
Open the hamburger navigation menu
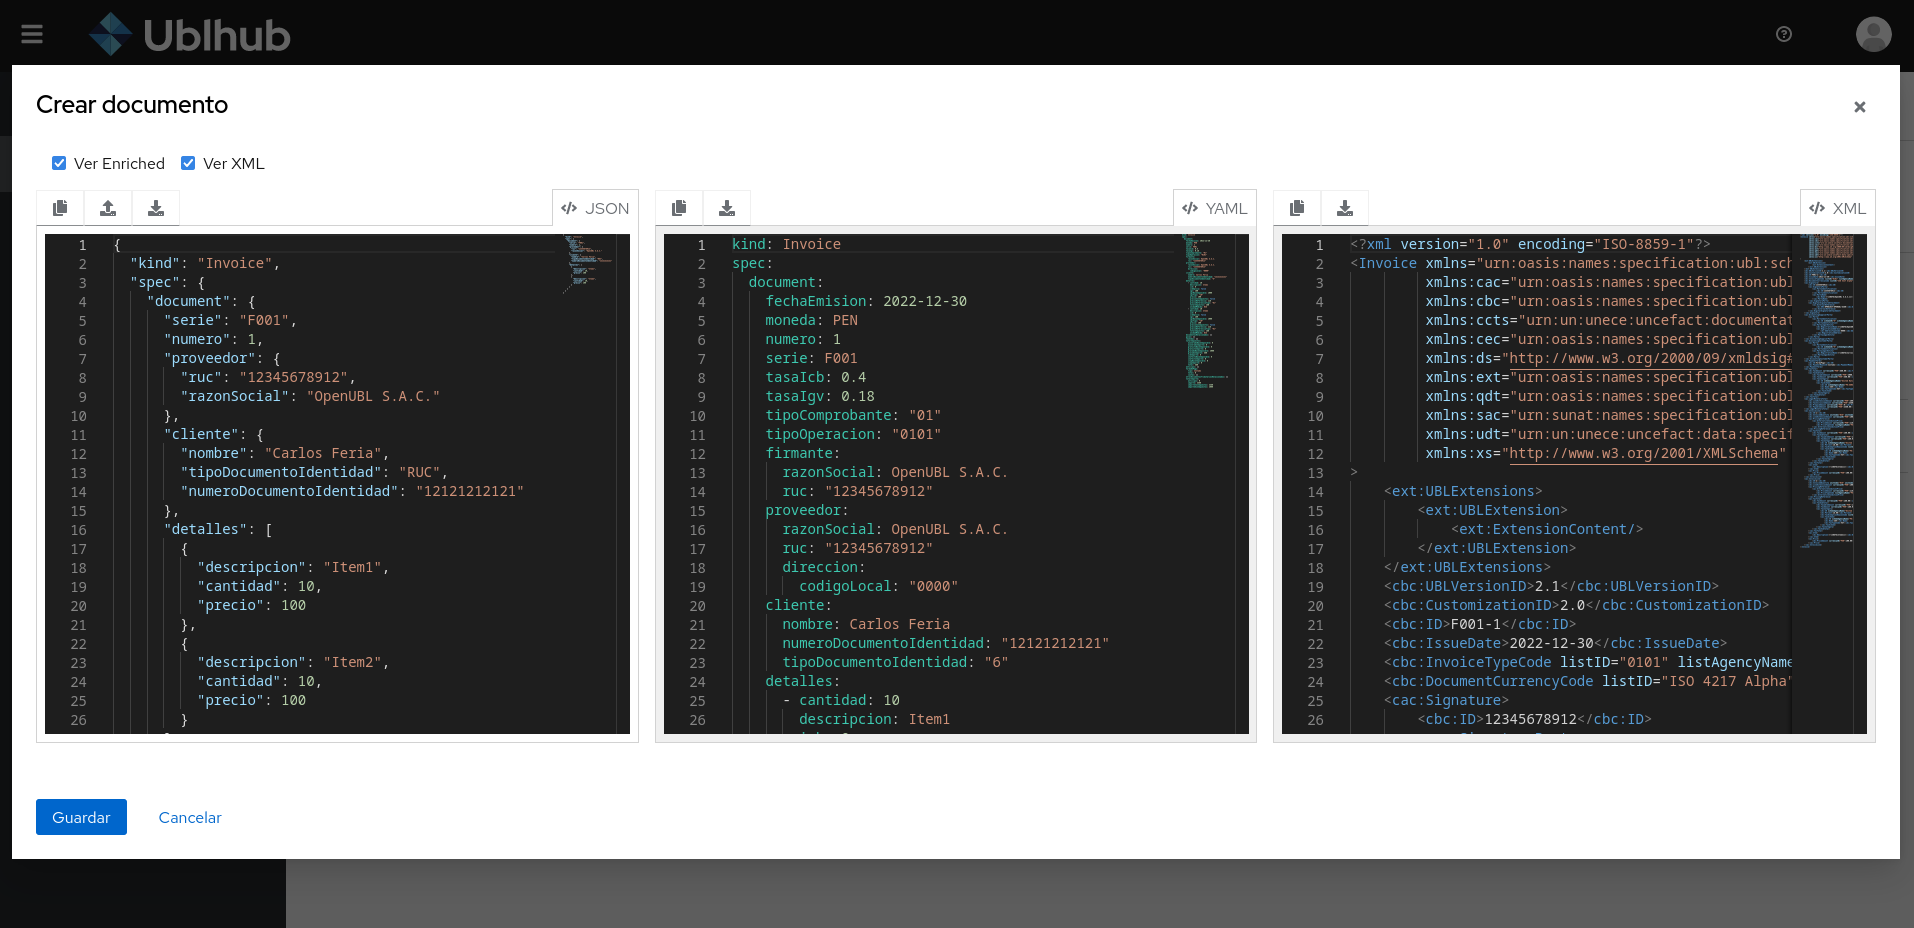32,35
